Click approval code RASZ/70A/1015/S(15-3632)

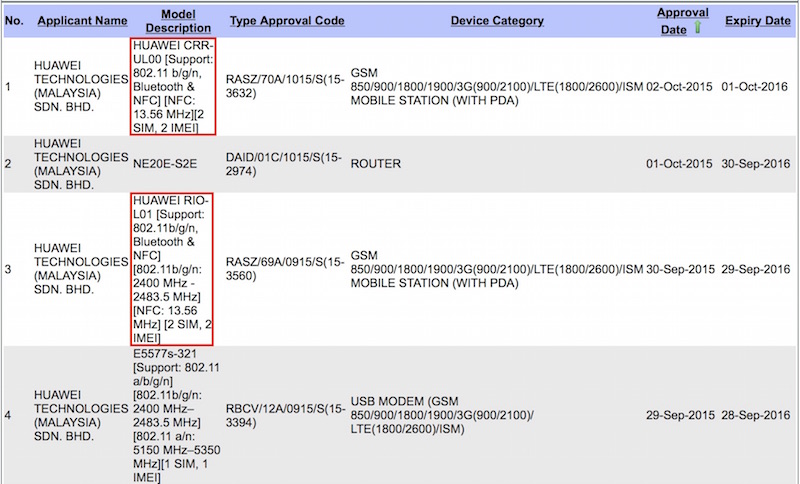tap(285, 87)
